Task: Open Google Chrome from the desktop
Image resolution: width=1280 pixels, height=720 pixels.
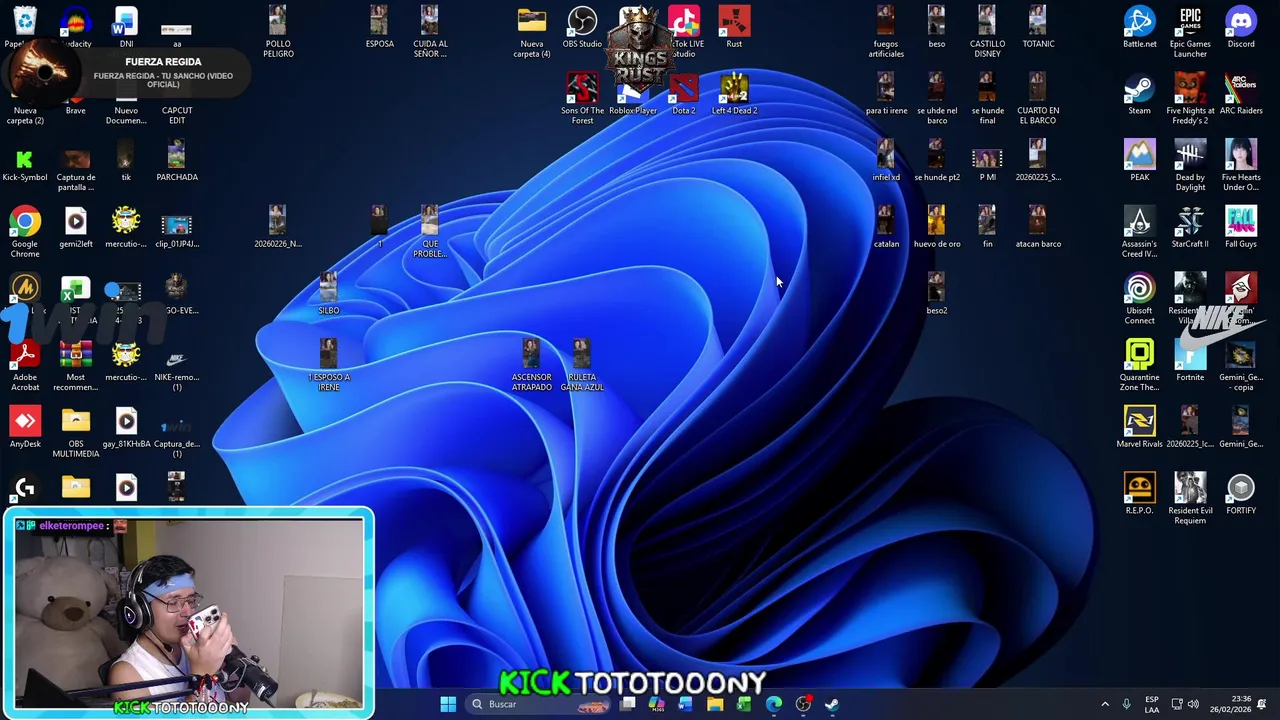Action: pos(25,232)
